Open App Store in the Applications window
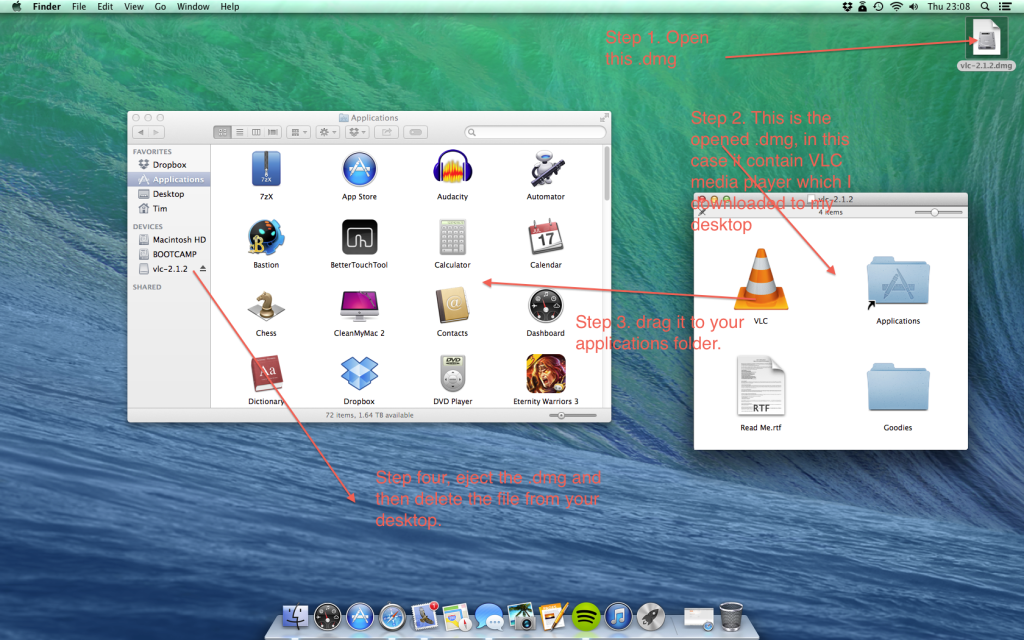The image size is (1024, 640). pyautogui.click(x=359, y=169)
